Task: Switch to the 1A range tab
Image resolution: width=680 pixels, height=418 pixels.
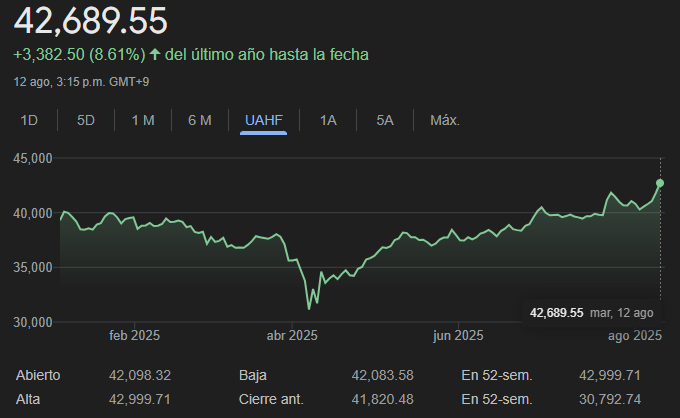Action: pyautogui.click(x=328, y=120)
